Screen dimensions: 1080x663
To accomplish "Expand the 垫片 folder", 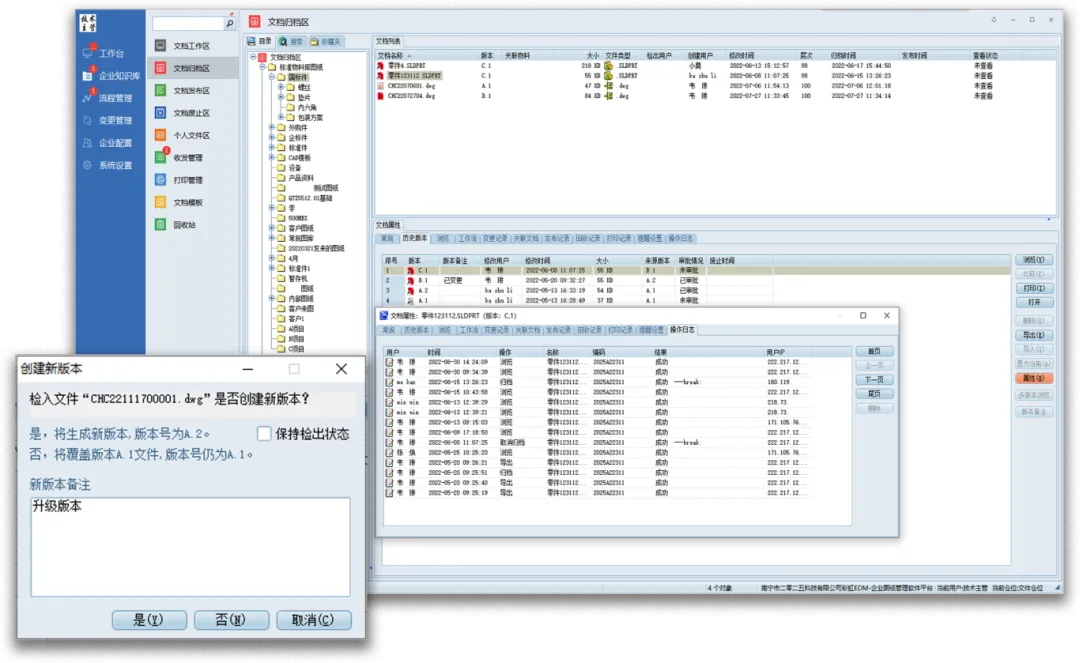I will [x=281, y=97].
